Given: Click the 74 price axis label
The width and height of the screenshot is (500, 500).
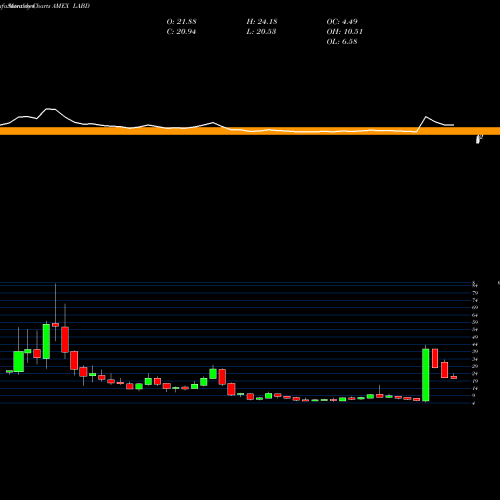Looking at the screenshot, I should 475,300.
